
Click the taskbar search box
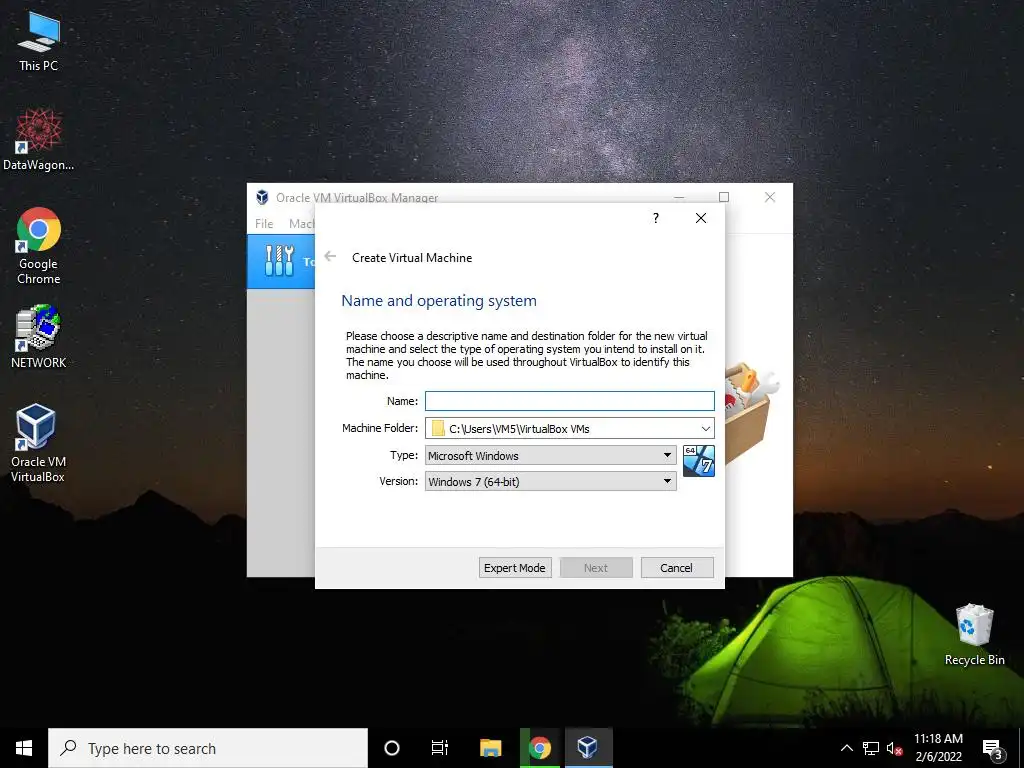point(208,748)
